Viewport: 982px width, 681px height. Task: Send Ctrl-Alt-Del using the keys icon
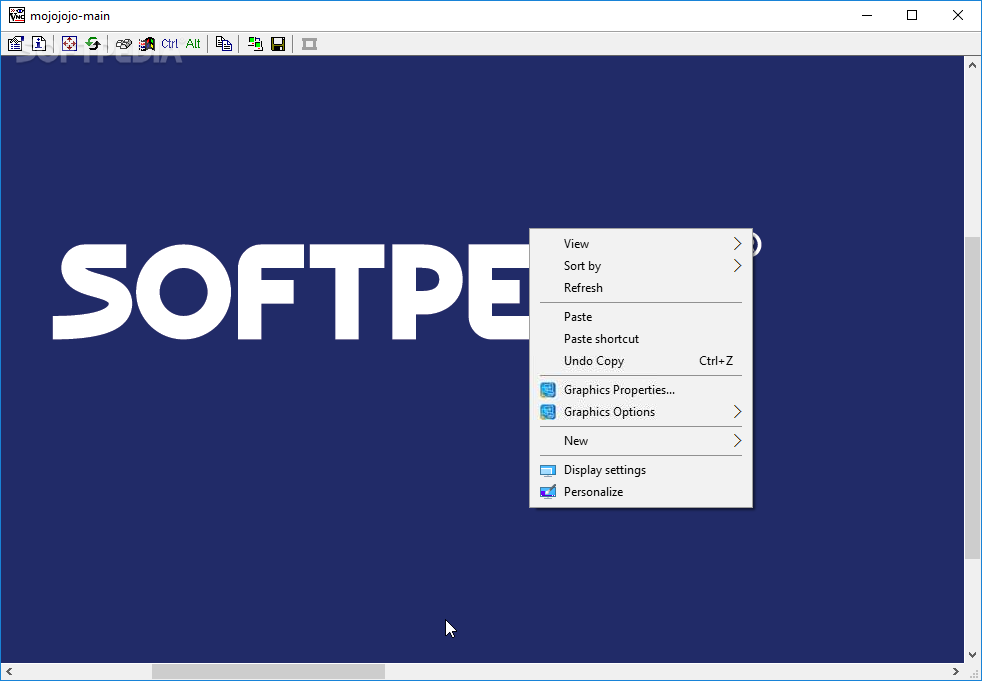[123, 44]
